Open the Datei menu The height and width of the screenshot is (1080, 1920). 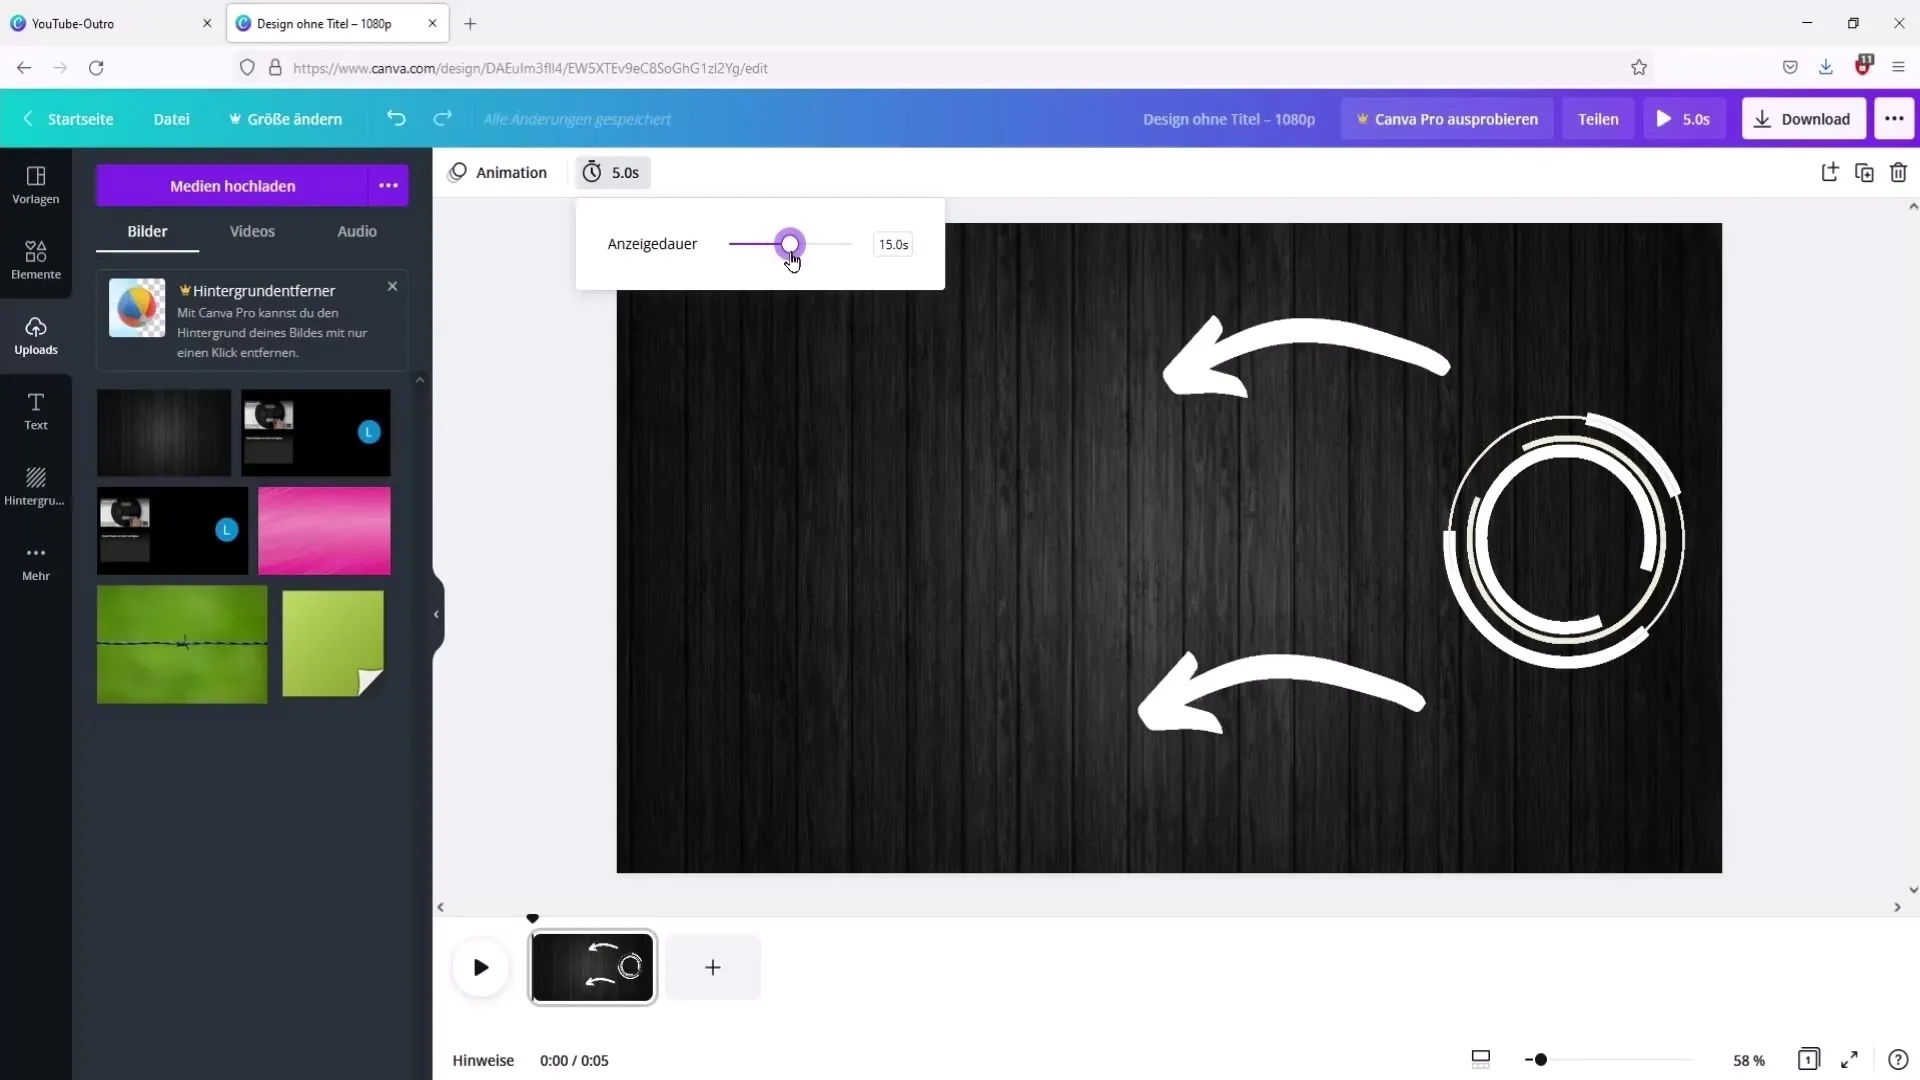pos(171,118)
